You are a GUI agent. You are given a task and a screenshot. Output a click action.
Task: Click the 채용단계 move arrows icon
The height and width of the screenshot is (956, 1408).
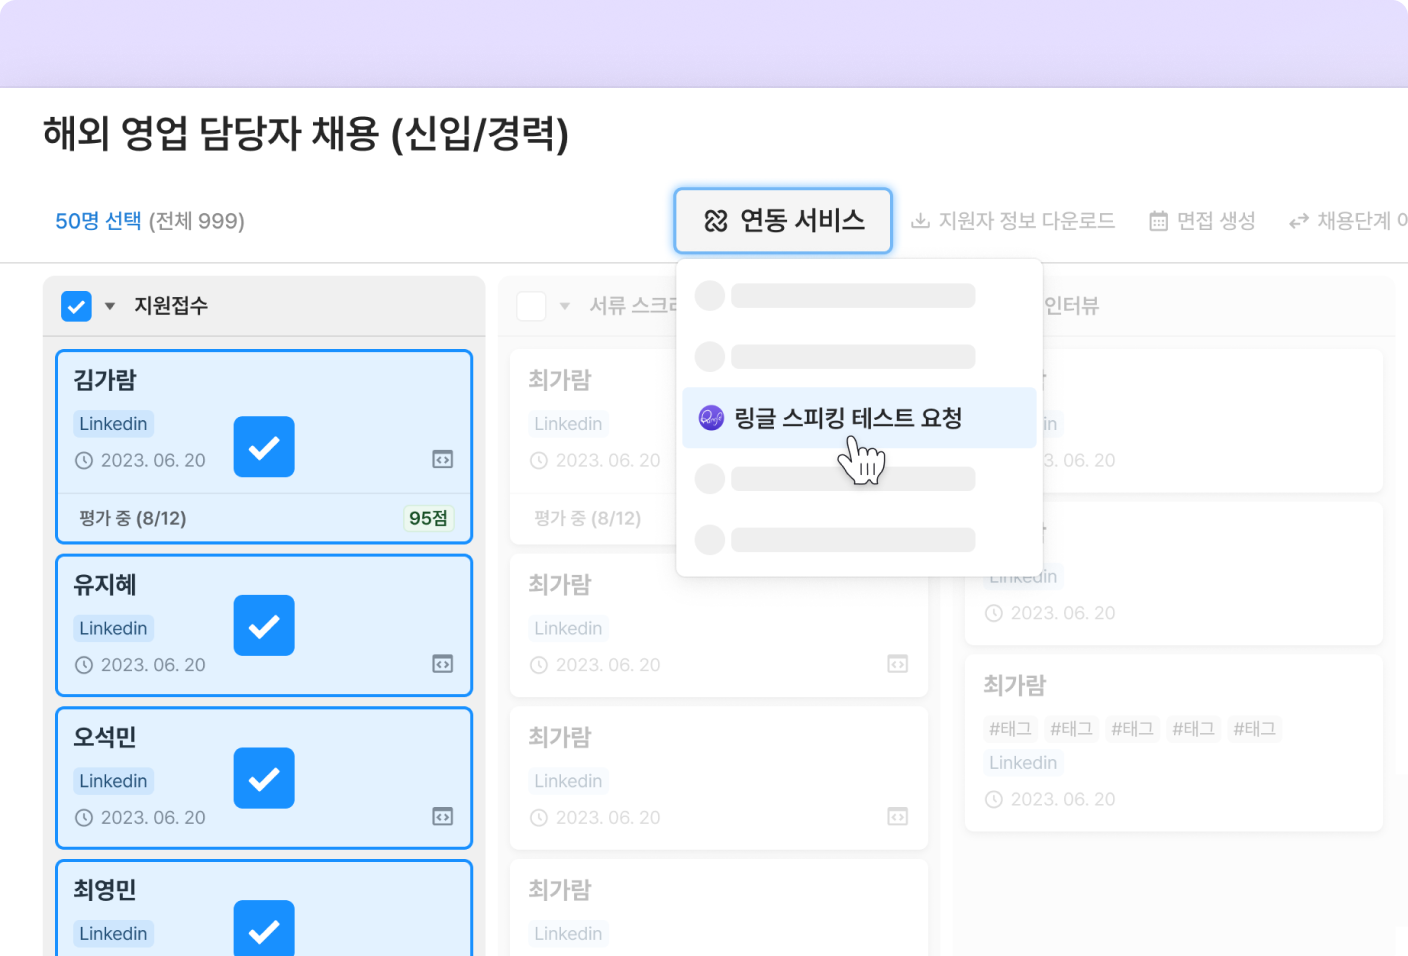click(x=1298, y=221)
